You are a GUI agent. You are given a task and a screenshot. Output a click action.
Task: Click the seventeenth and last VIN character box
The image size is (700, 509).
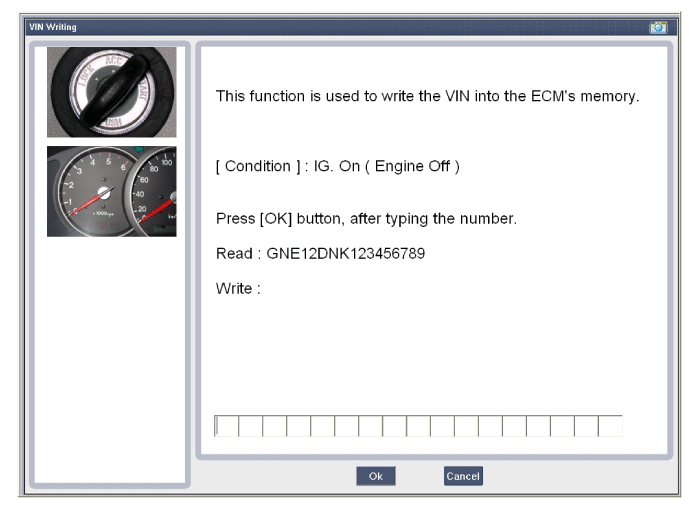point(610,426)
